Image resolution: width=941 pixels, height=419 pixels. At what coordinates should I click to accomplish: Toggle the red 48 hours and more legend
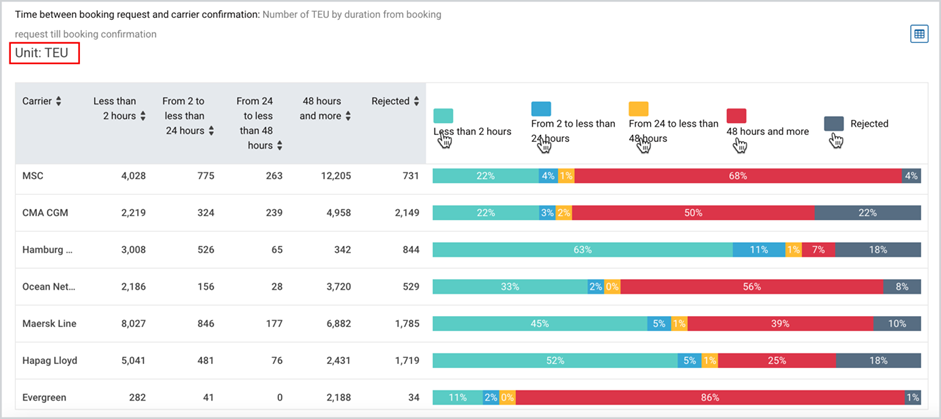pos(736,116)
